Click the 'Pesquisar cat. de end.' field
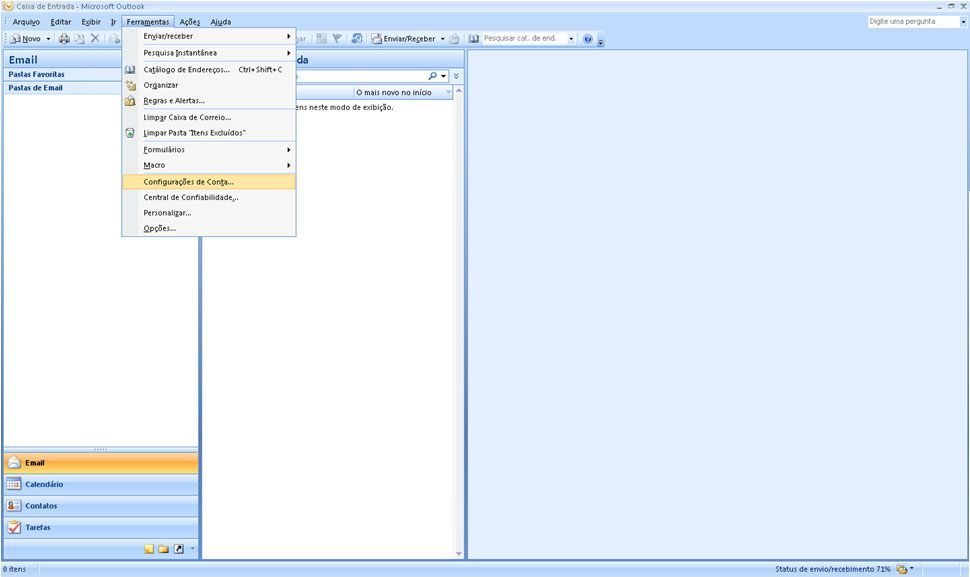Screen dimensions: 970x577 pos(522,39)
